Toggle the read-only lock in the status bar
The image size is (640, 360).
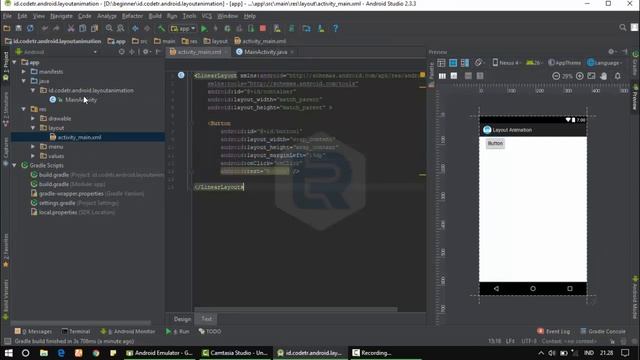612,341
